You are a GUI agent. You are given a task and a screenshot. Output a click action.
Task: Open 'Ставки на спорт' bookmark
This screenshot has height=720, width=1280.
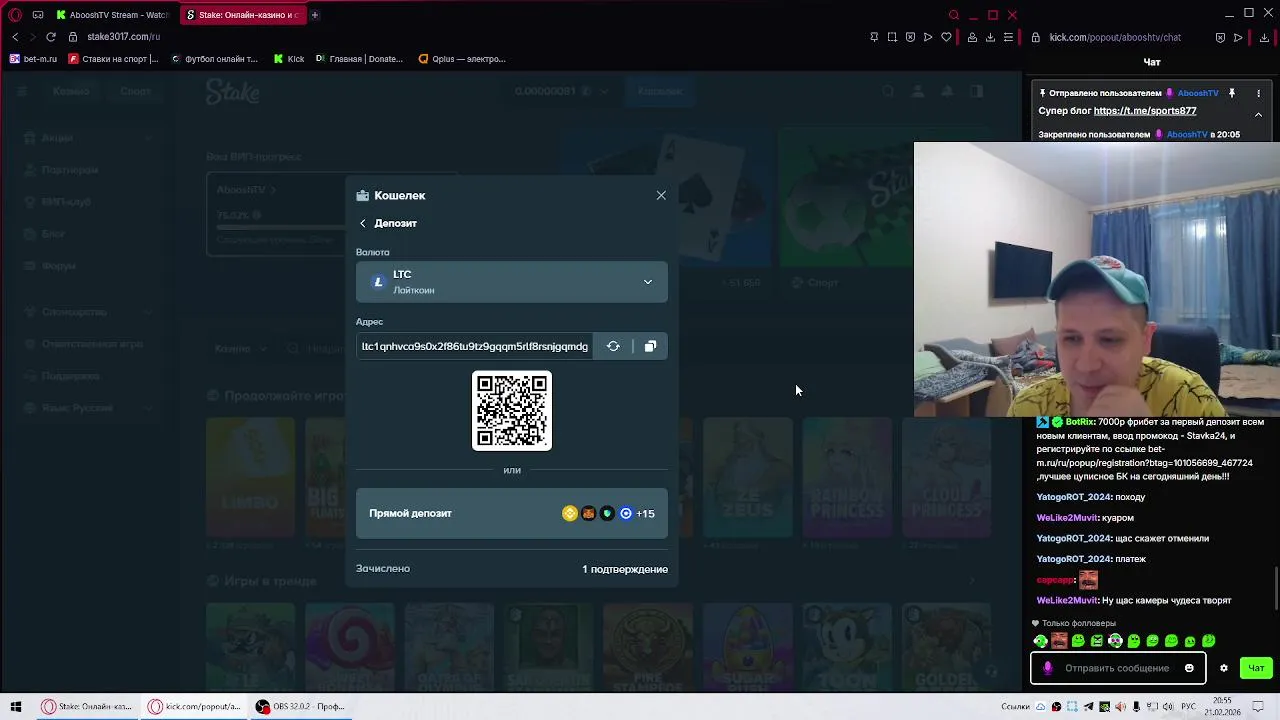(114, 59)
